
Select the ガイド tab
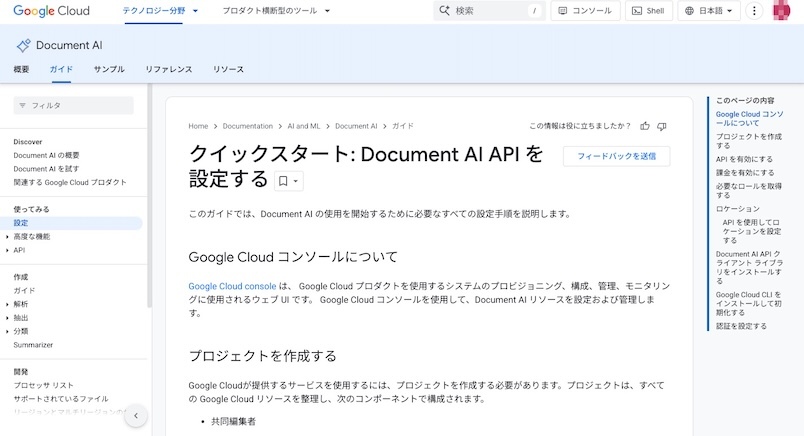(x=61, y=69)
